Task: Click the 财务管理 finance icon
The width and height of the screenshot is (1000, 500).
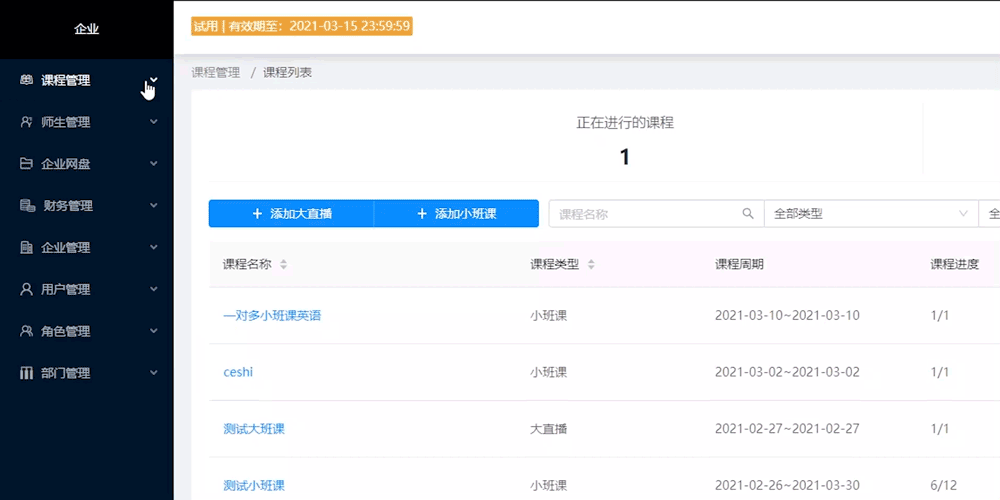Action: 27,206
